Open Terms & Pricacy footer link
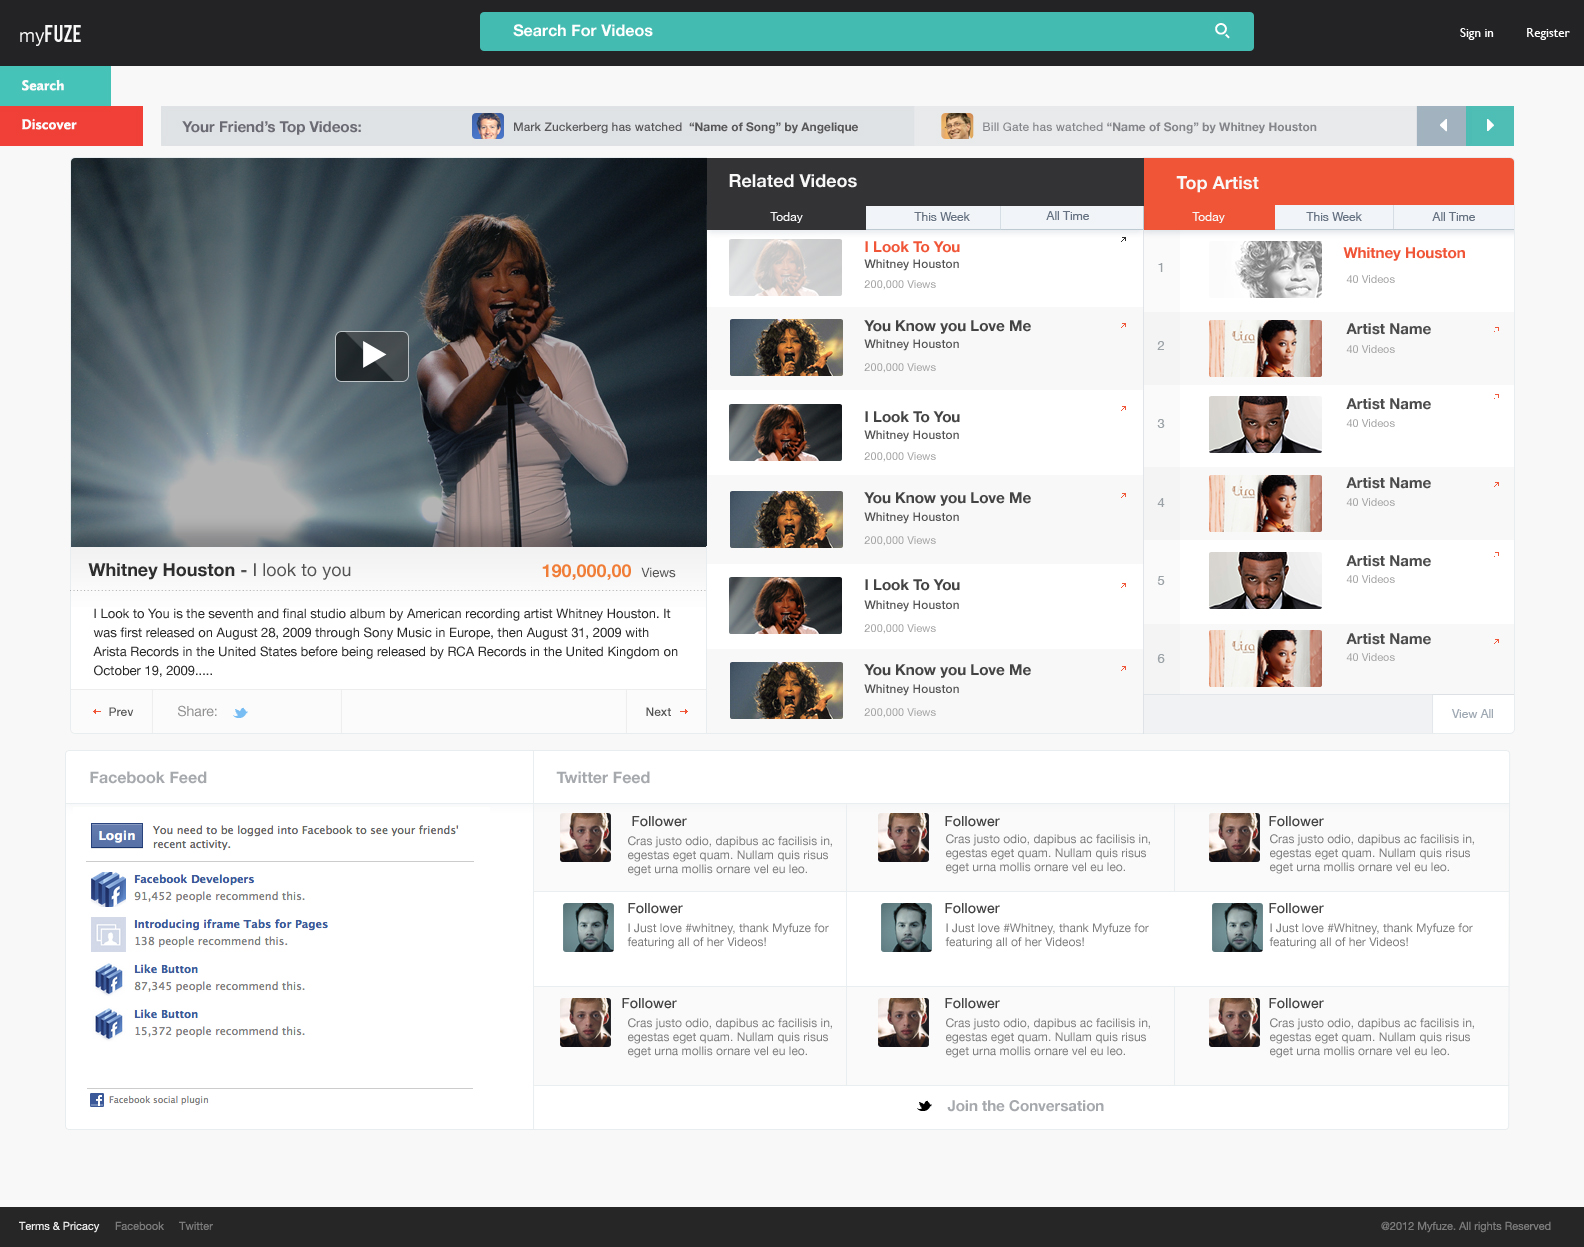Viewport: 1584px width, 1247px height. point(59,1226)
